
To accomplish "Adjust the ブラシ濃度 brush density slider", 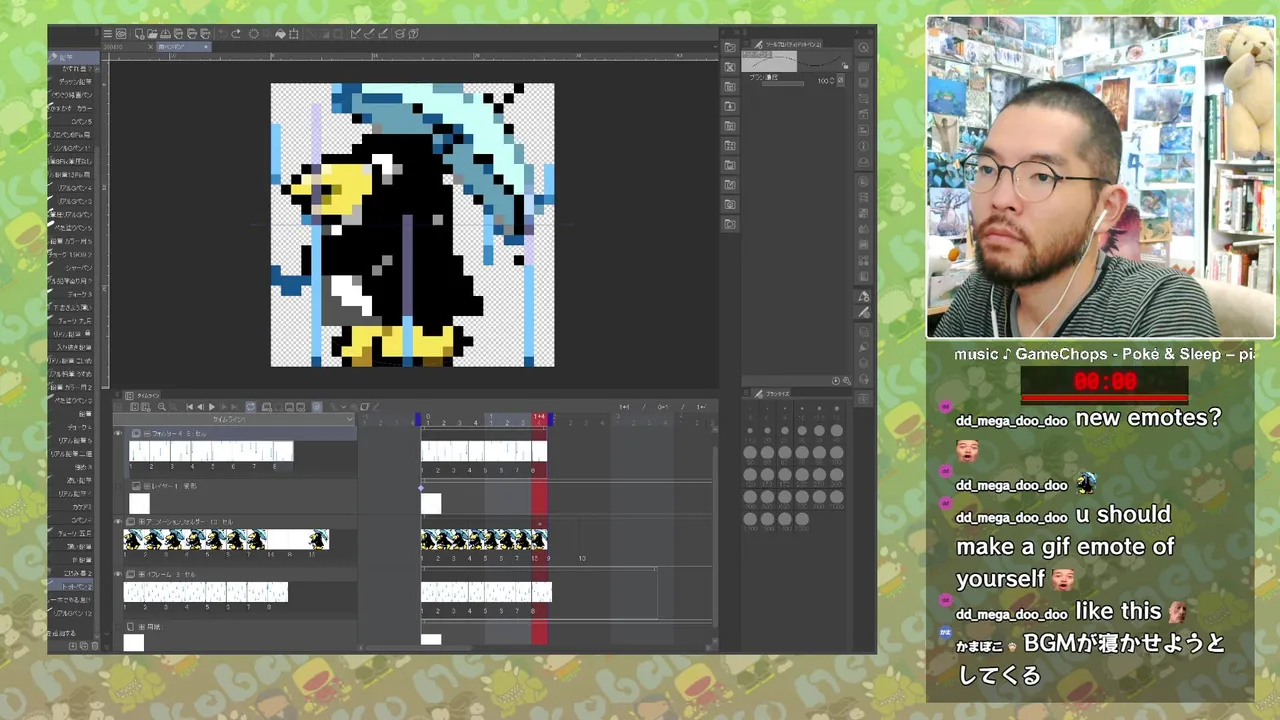I will 782,82.
